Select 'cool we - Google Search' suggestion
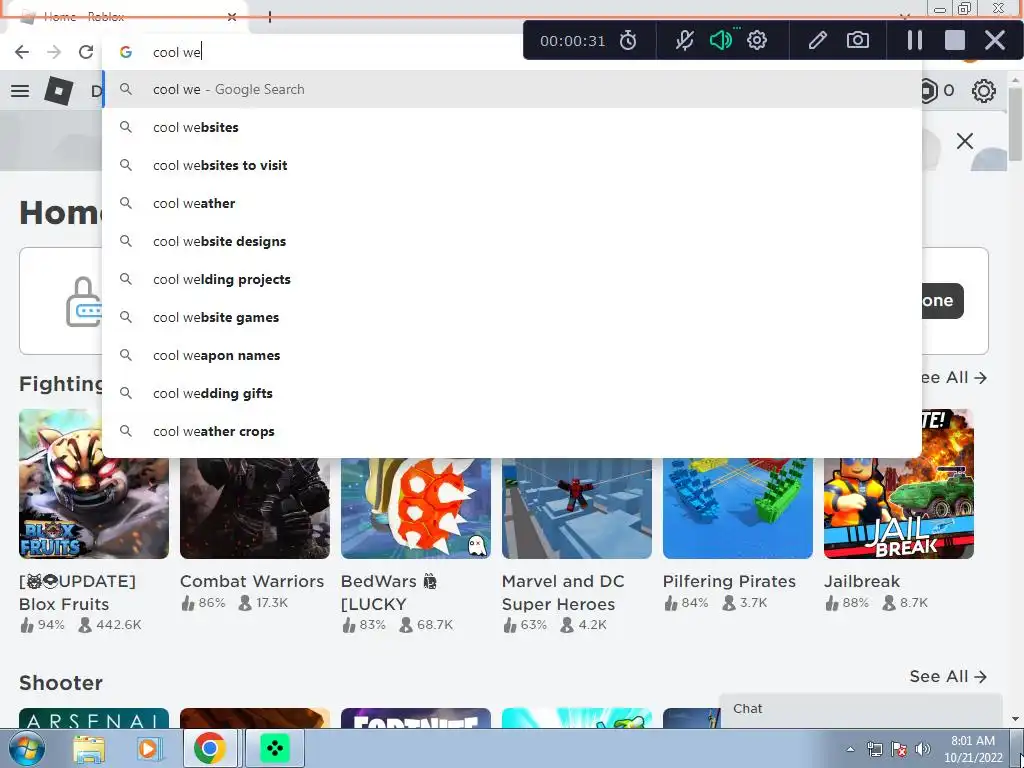The height and width of the screenshot is (768, 1024). [x=512, y=89]
